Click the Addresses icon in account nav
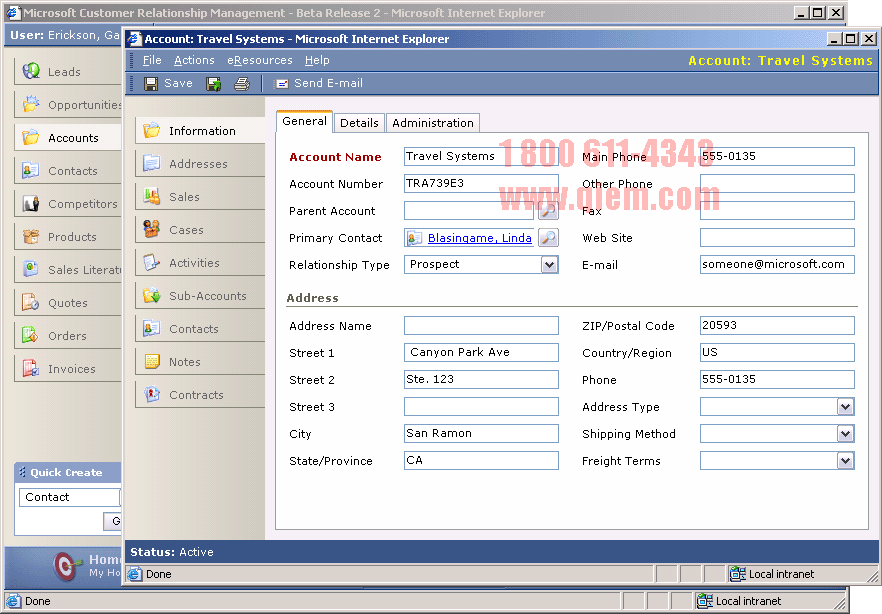 [151, 163]
